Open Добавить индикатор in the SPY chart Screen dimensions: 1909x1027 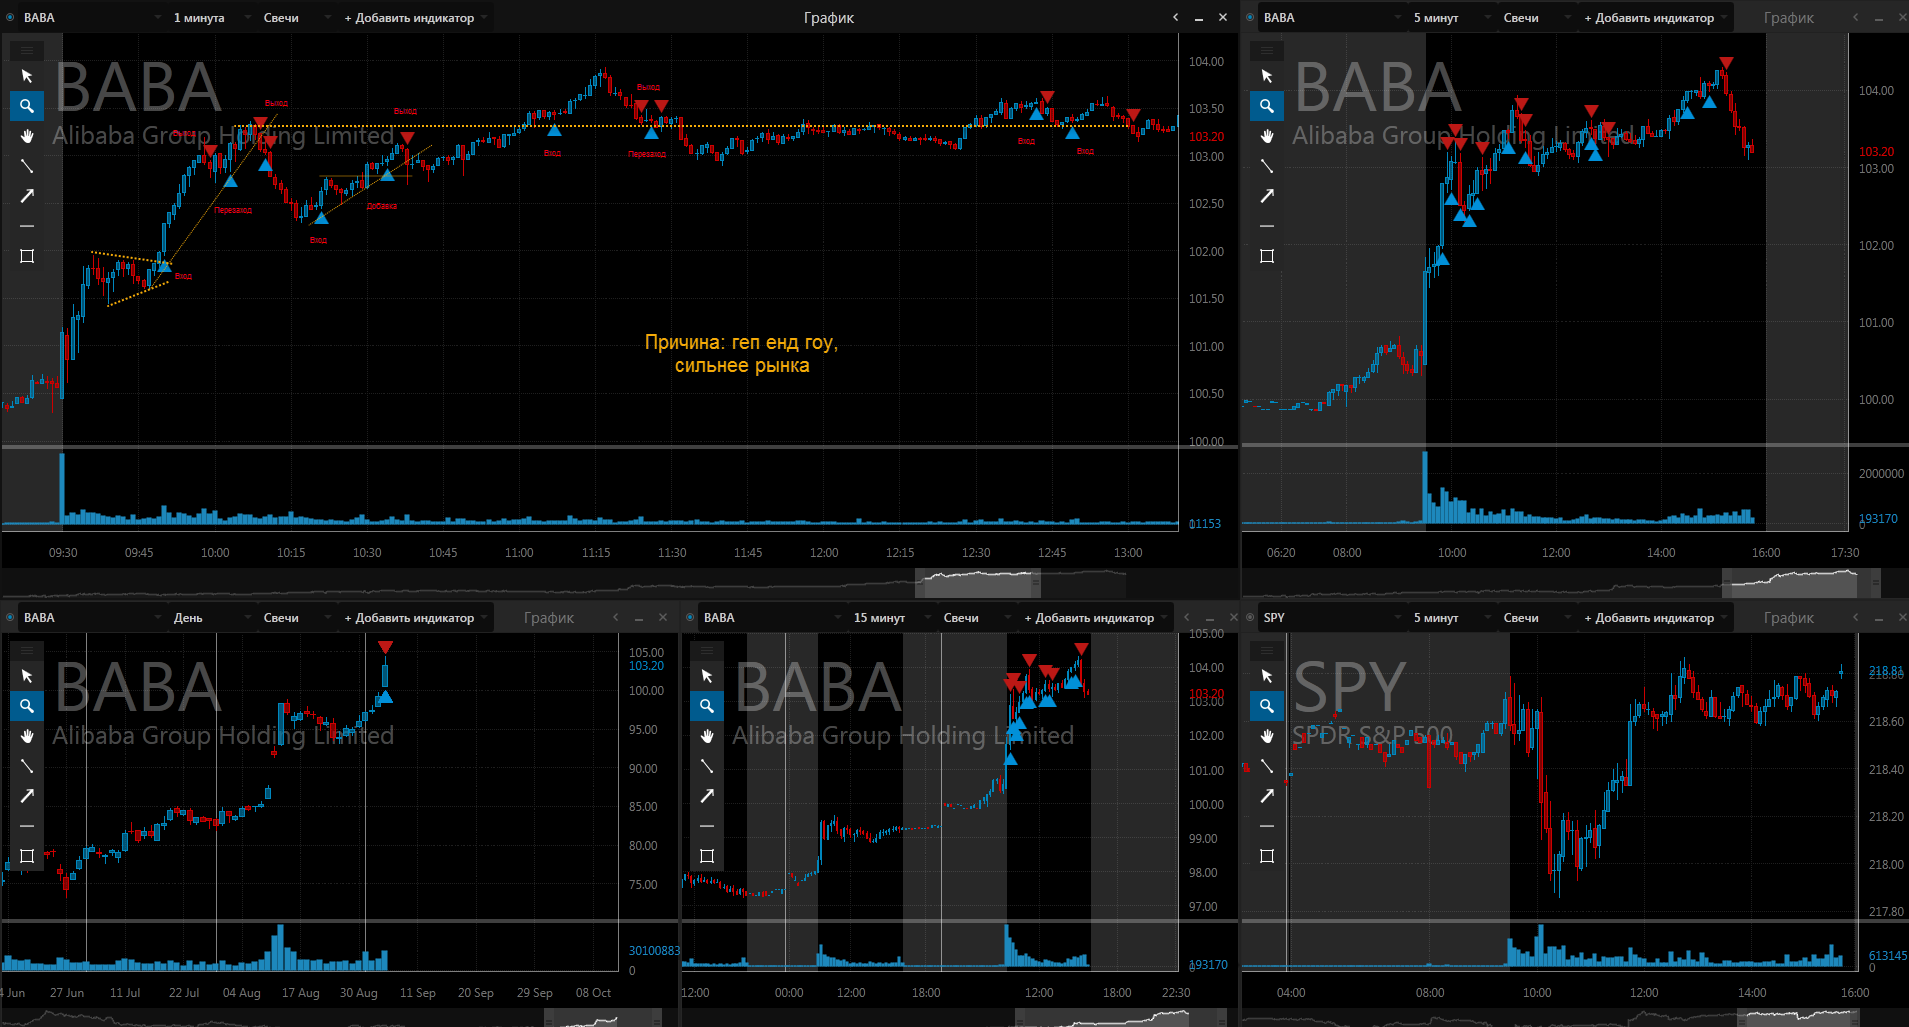click(x=1655, y=617)
